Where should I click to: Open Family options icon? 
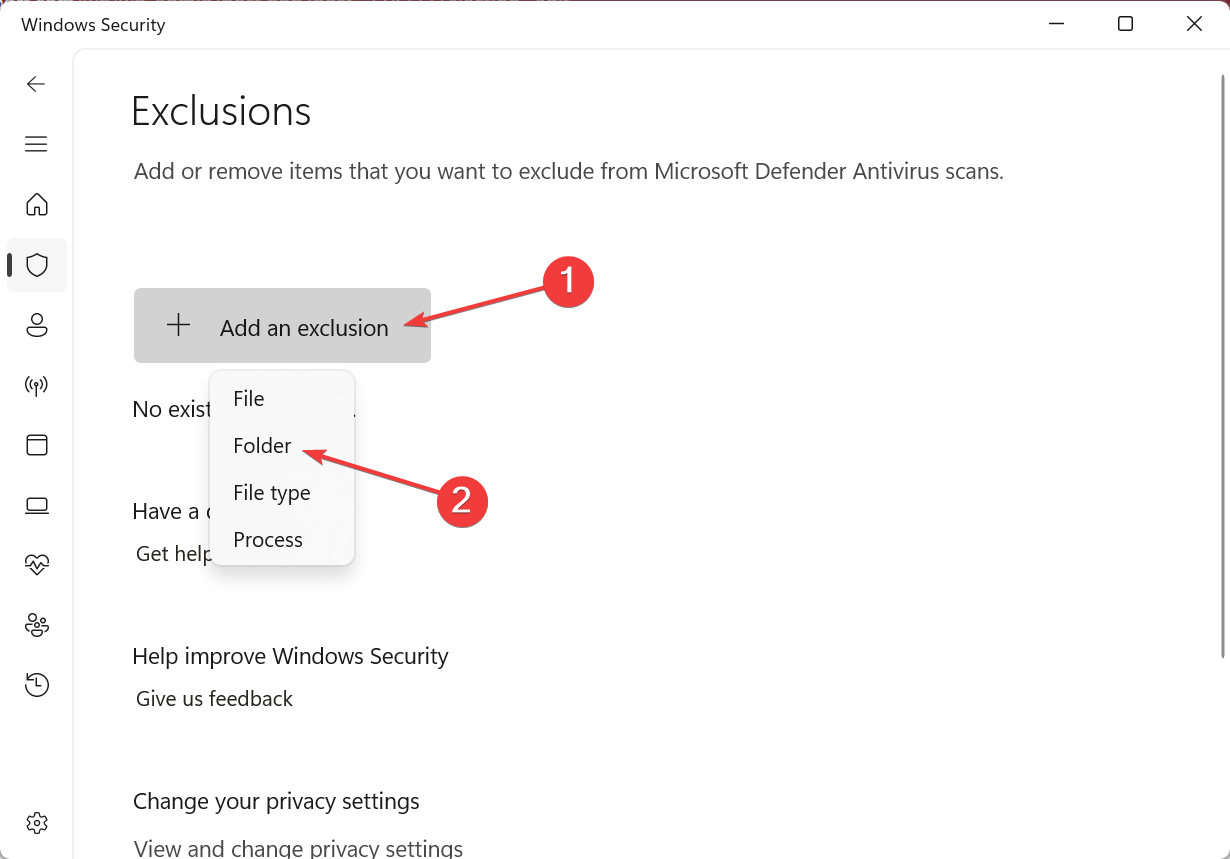click(x=37, y=625)
